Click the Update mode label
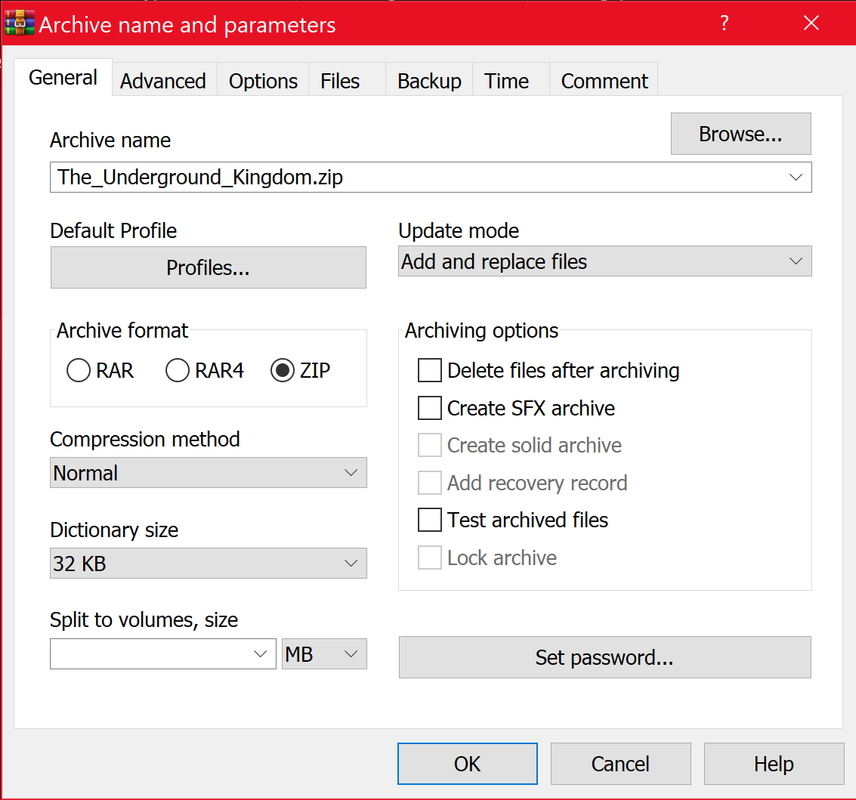The height and width of the screenshot is (800, 856). (459, 231)
